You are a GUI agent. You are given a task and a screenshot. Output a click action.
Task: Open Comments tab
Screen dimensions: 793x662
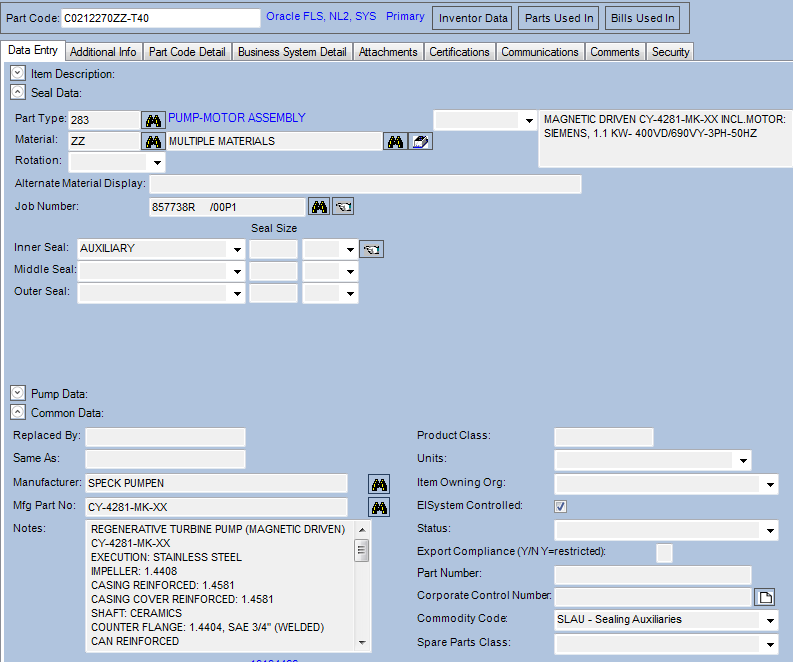(614, 52)
